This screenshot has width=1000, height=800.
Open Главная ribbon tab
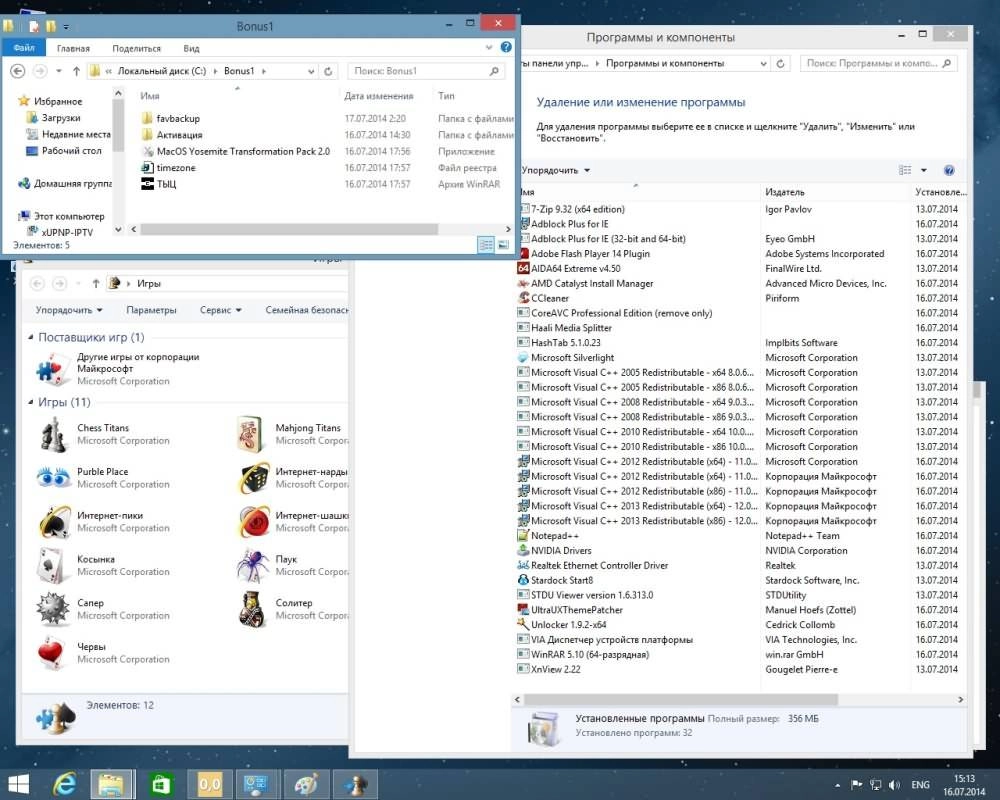pos(73,48)
